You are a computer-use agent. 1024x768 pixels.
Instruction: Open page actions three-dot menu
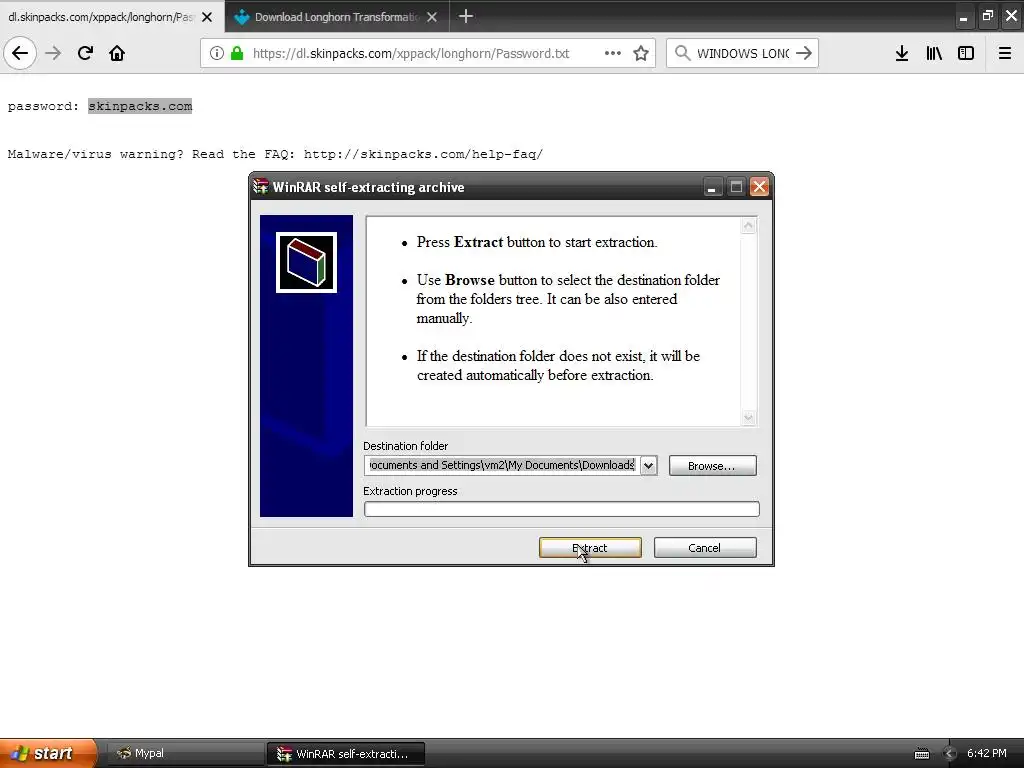click(x=613, y=53)
